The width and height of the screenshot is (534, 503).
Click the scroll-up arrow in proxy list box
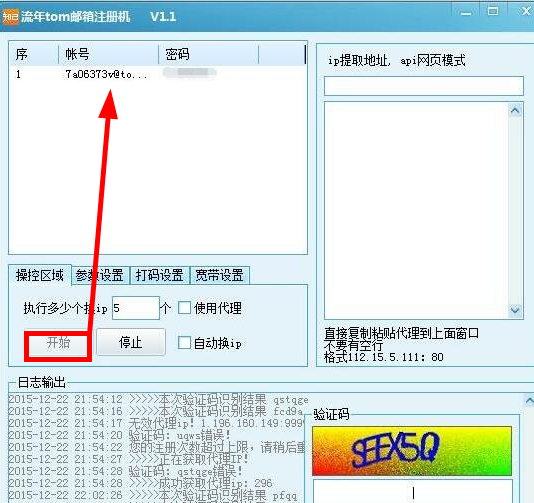click(515, 111)
